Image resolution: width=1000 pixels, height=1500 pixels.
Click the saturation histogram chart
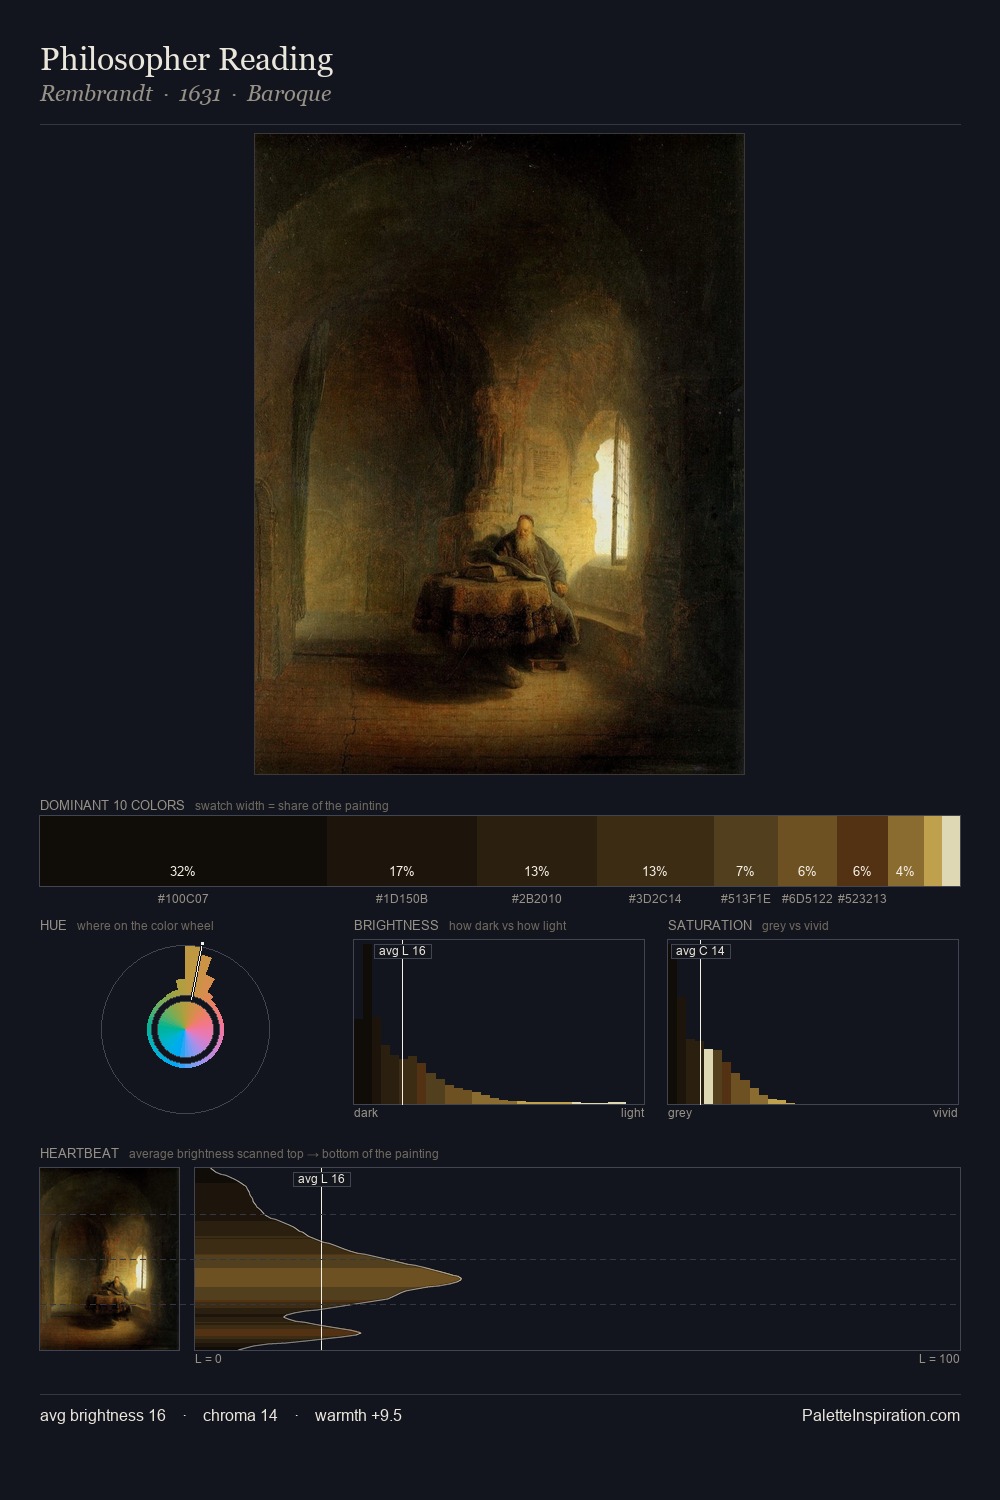click(813, 1022)
